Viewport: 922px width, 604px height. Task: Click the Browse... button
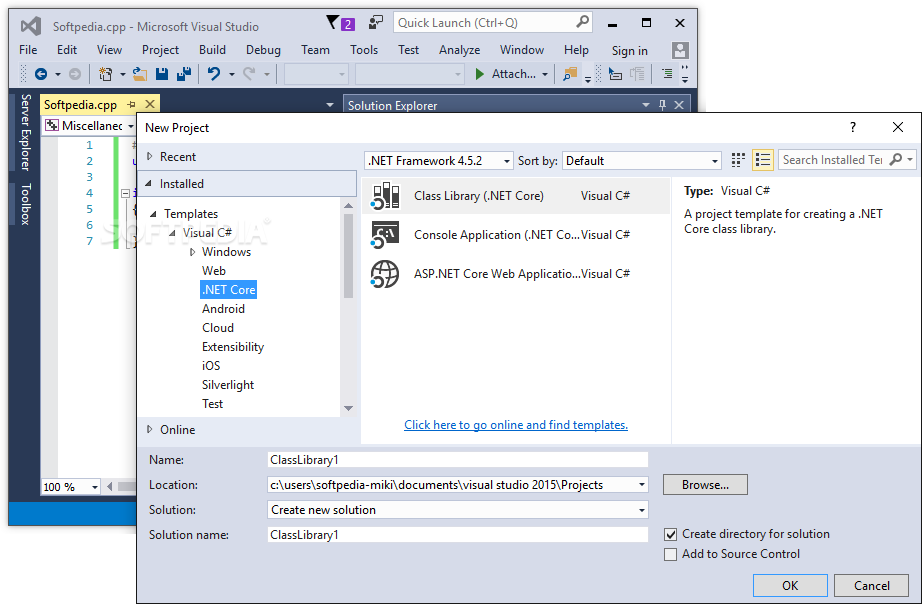(705, 485)
